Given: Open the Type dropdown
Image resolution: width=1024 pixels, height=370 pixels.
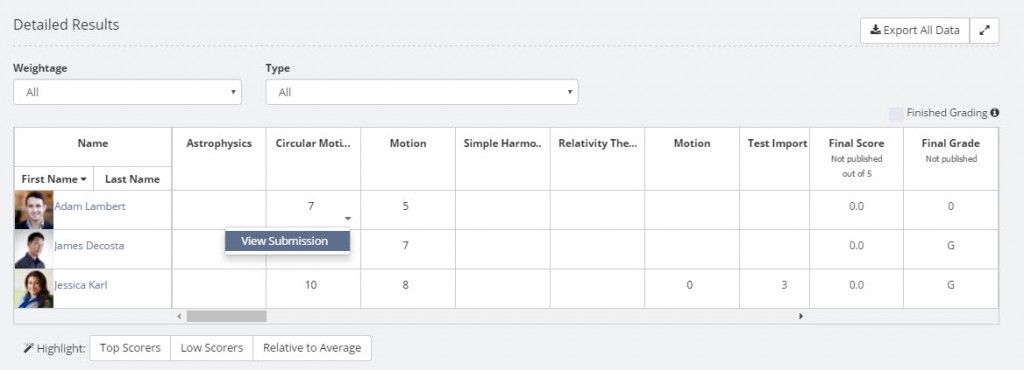Looking at the screenshot, I should 422,92.
